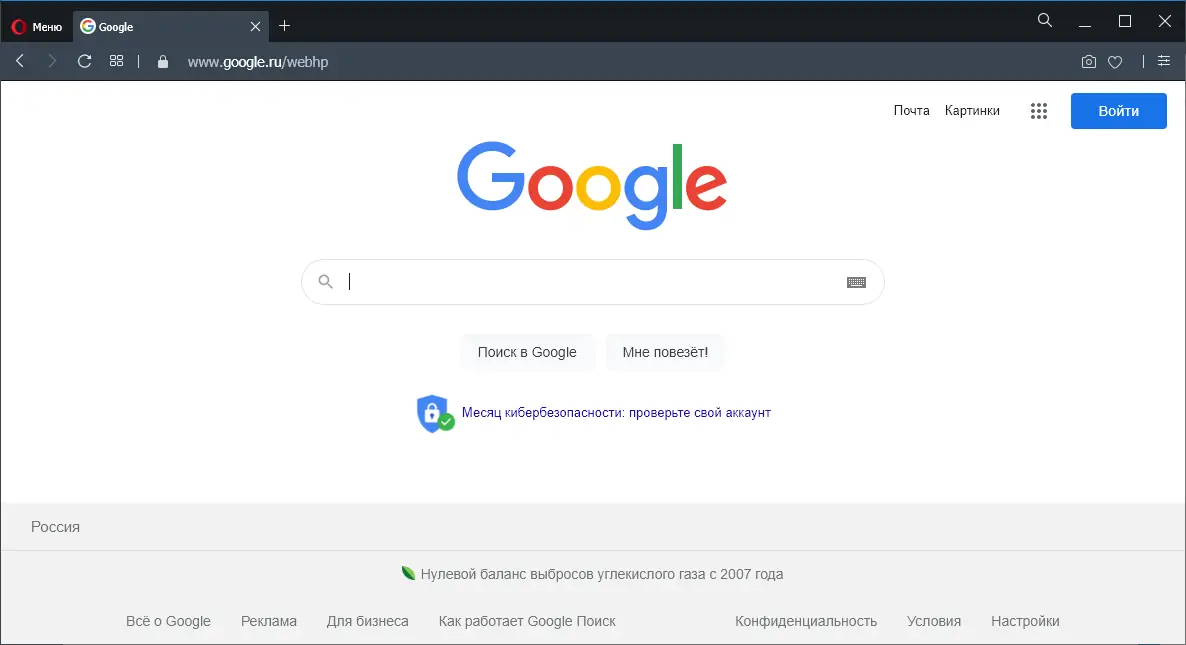Maximize the Opera window

1125,21
